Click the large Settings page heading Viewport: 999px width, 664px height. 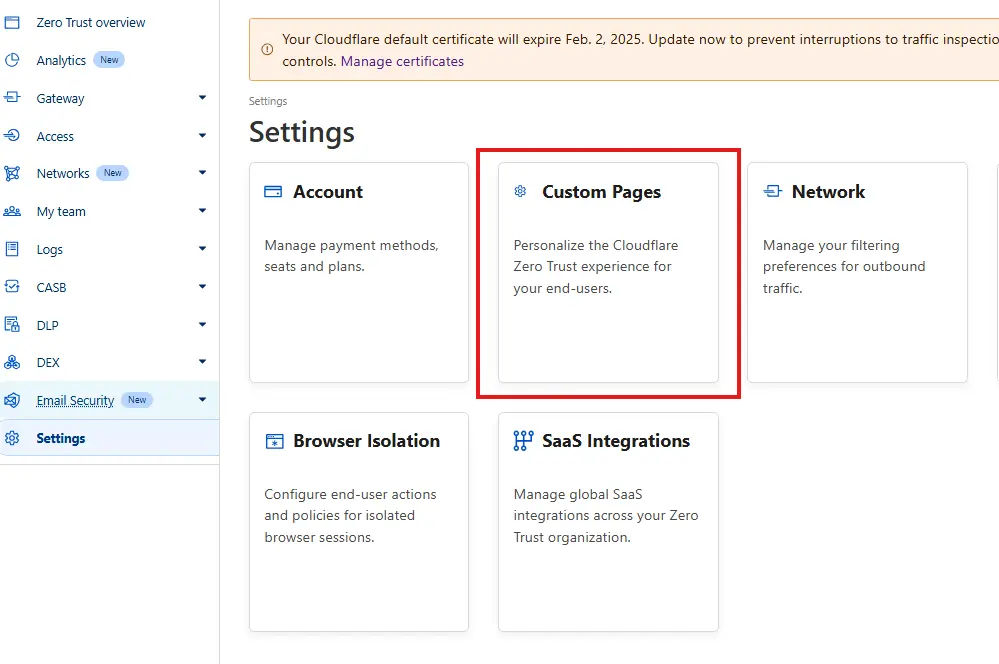click(x=301, y=133)
